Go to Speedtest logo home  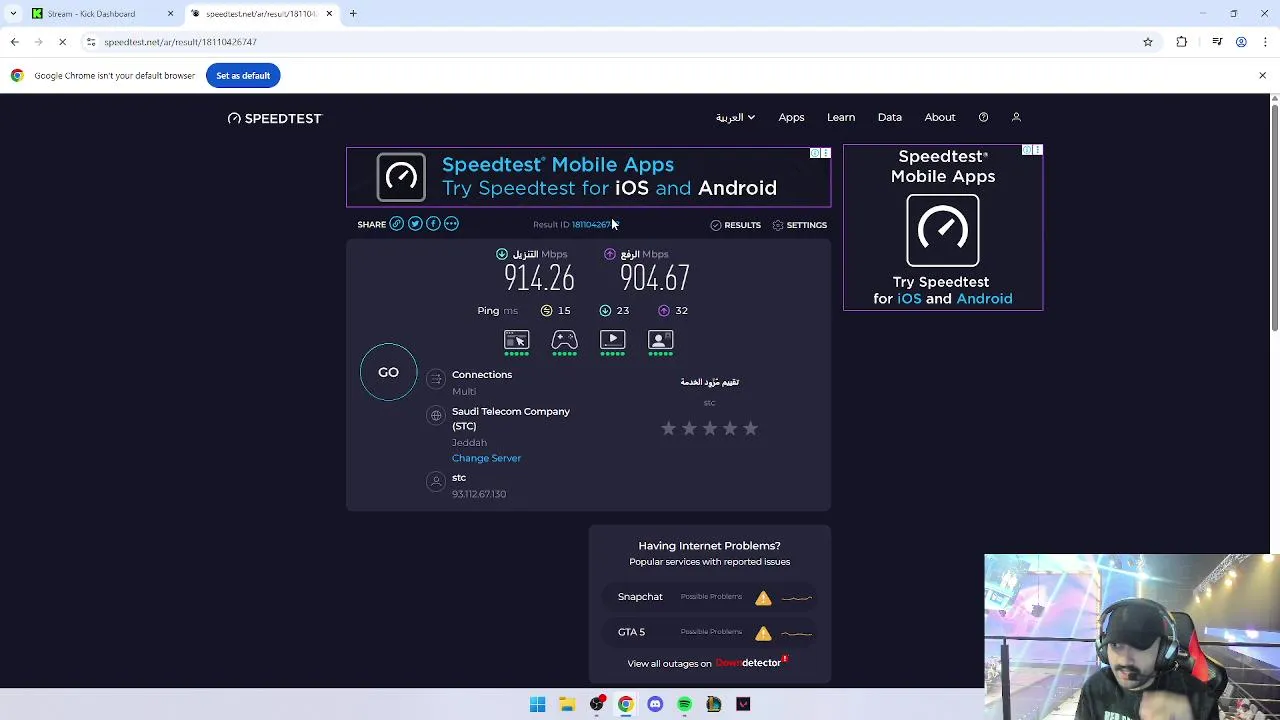pos(275,118)
